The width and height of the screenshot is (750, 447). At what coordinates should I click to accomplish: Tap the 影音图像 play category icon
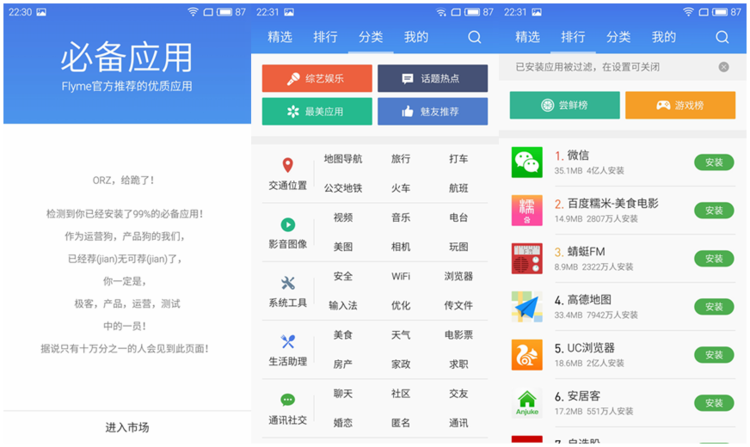(287, 225)
